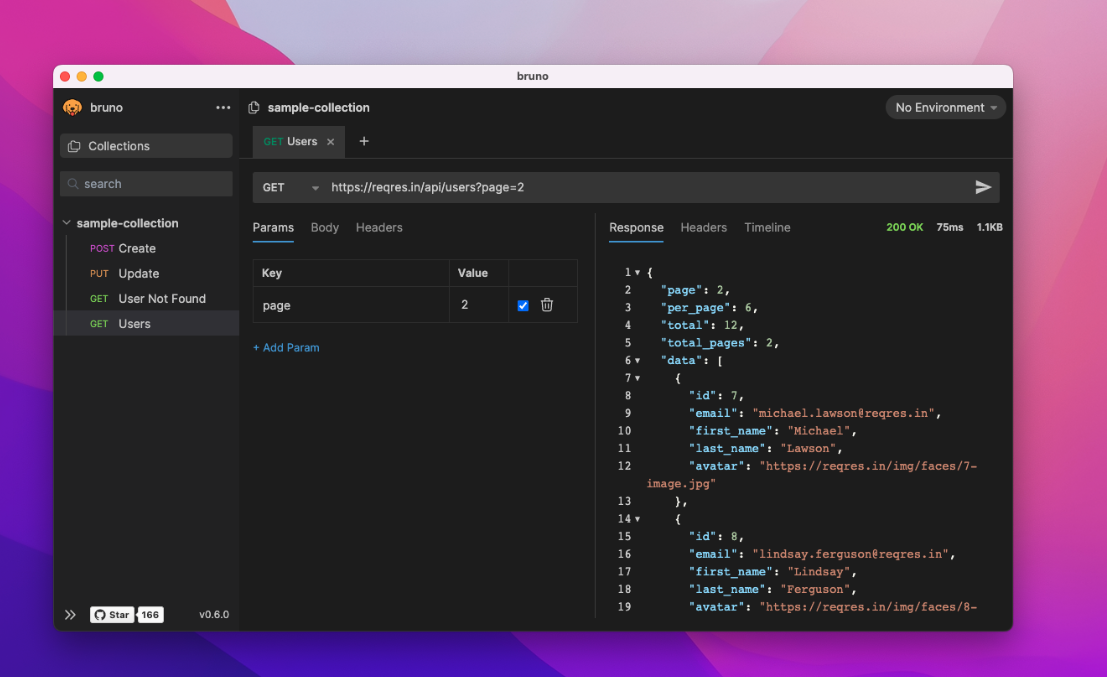Open the response Headers tab
Image resolution: width=1107 pixels, height=677 pixels.
coord(703,227)
